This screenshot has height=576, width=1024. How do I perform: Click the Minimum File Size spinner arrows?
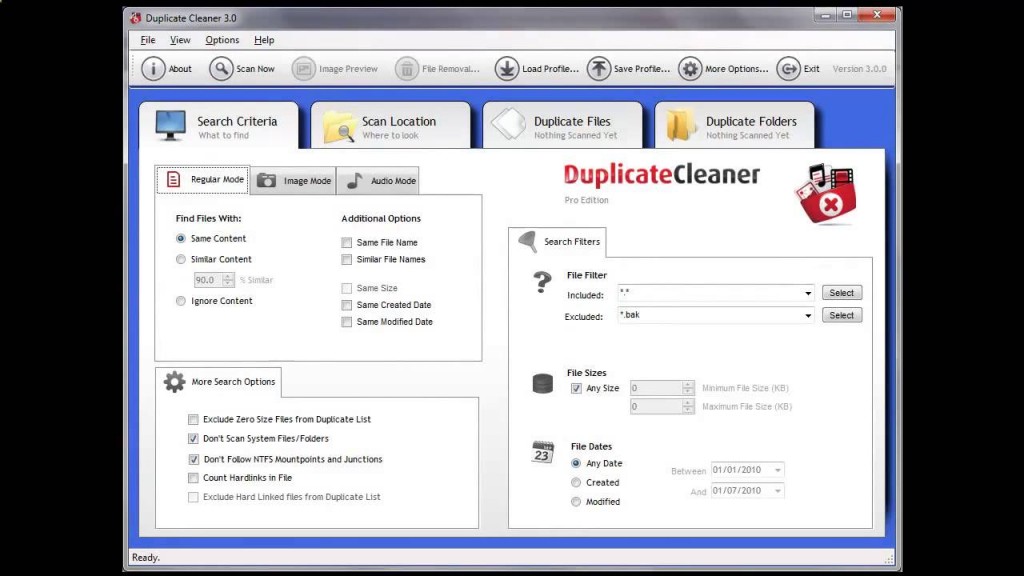click(x=688, y=388)
